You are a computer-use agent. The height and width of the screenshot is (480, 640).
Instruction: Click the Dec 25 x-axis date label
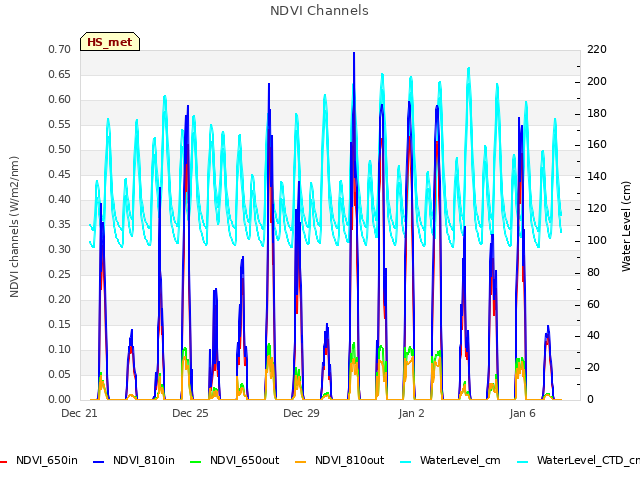(x=190, y=413)
